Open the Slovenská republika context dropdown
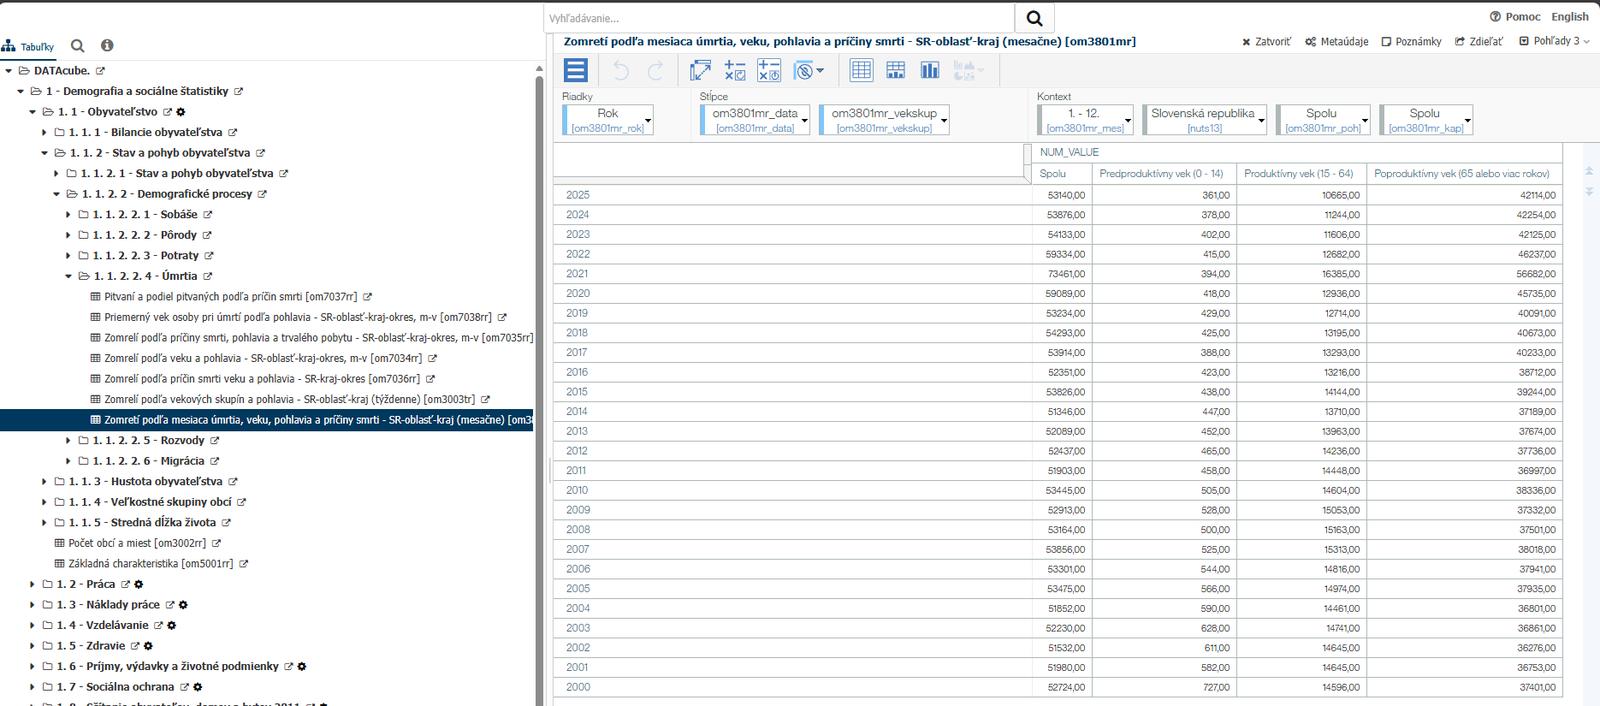The width and height of the screenshot is (1600, 706). point(1261,120)
